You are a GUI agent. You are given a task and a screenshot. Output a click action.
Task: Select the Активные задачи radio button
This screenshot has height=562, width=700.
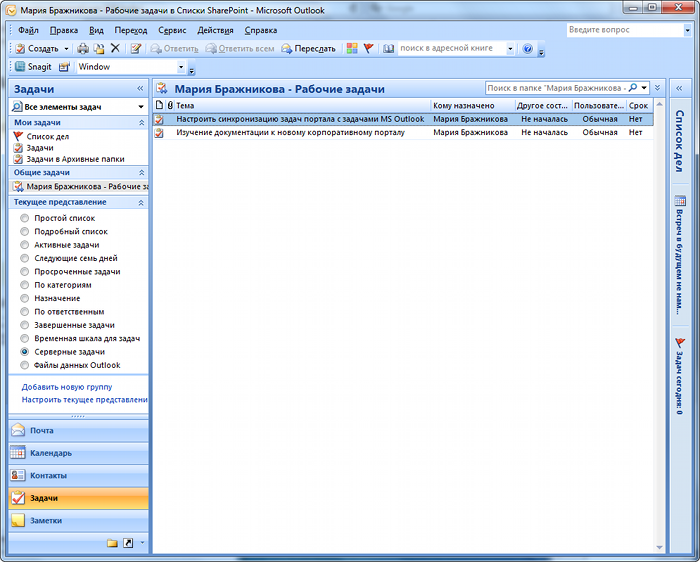[25, 245]
